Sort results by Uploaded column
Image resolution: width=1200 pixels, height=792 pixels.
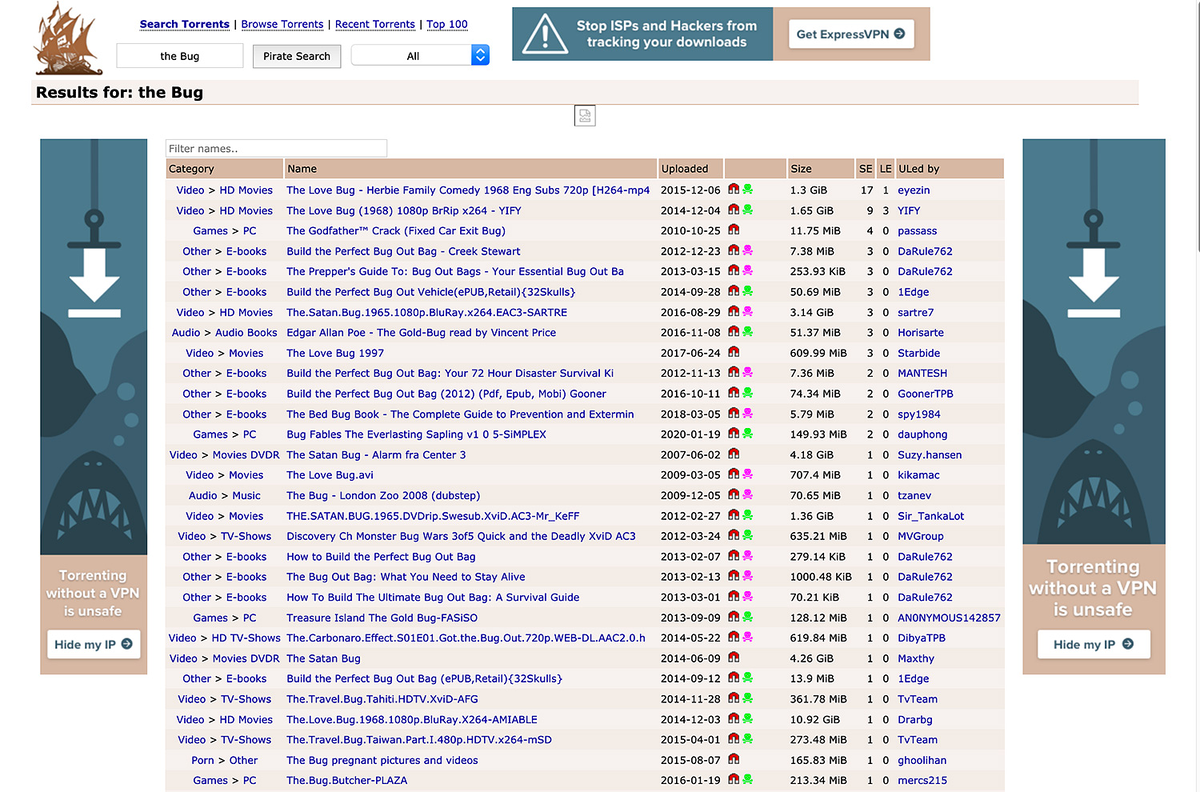click(685, 169)
